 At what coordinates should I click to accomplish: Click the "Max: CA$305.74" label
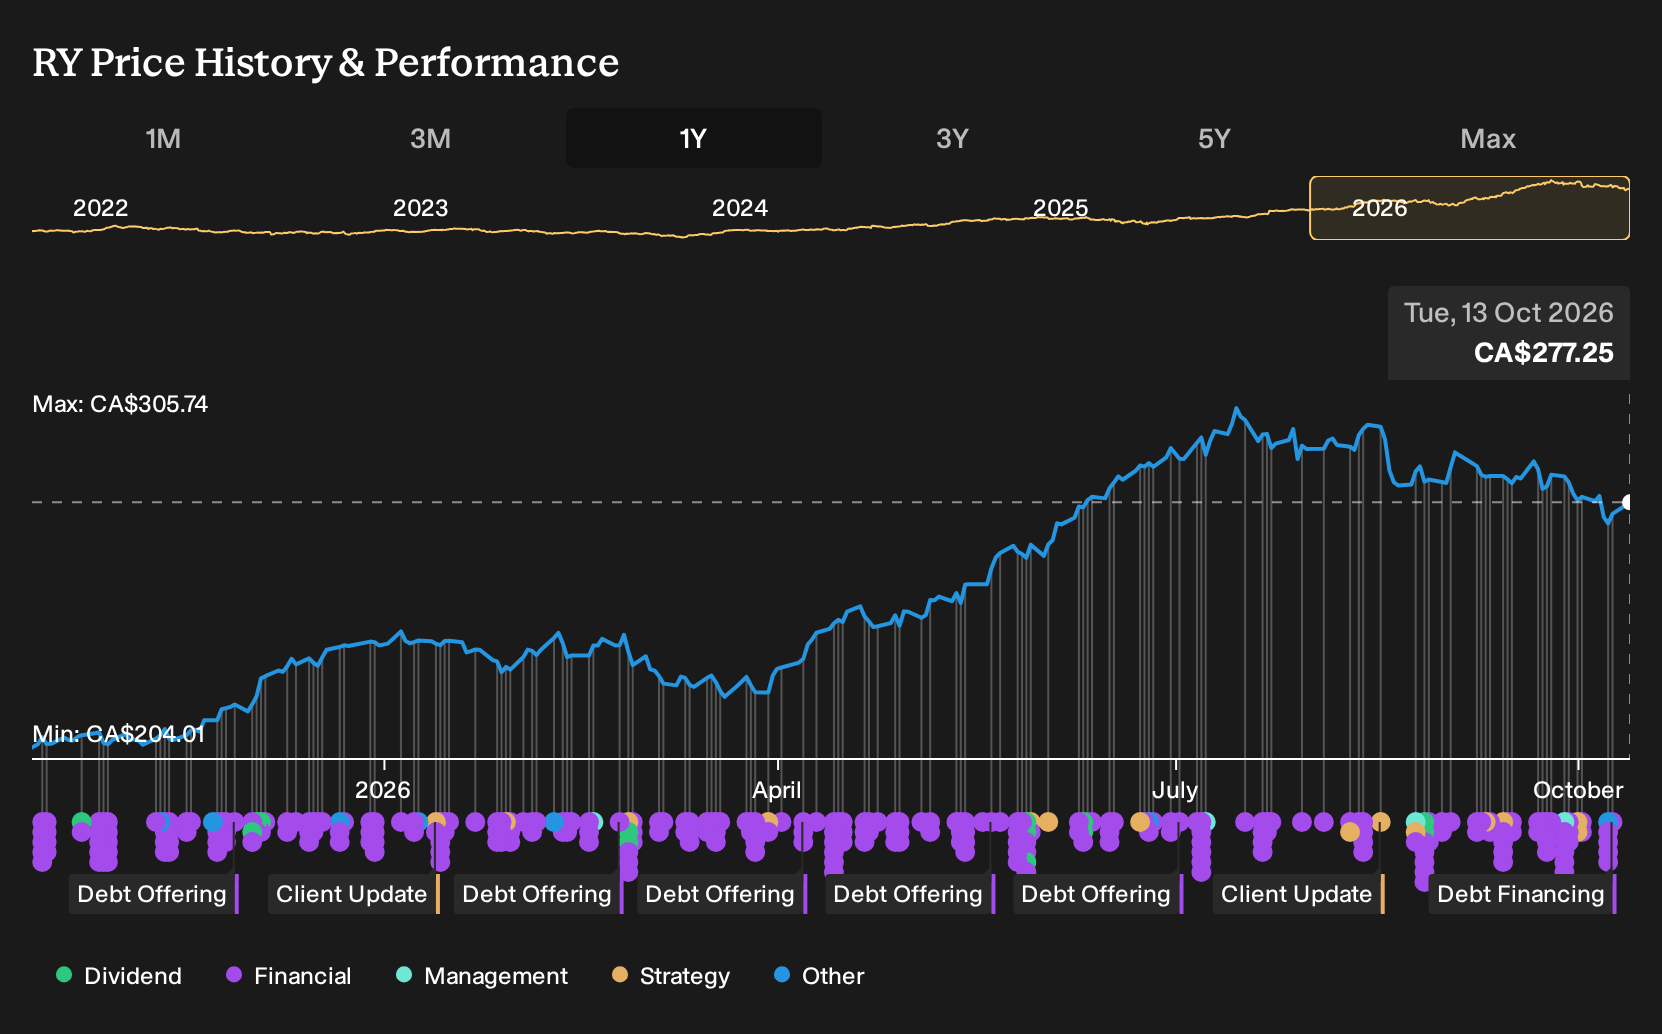[x=120, y=404]
